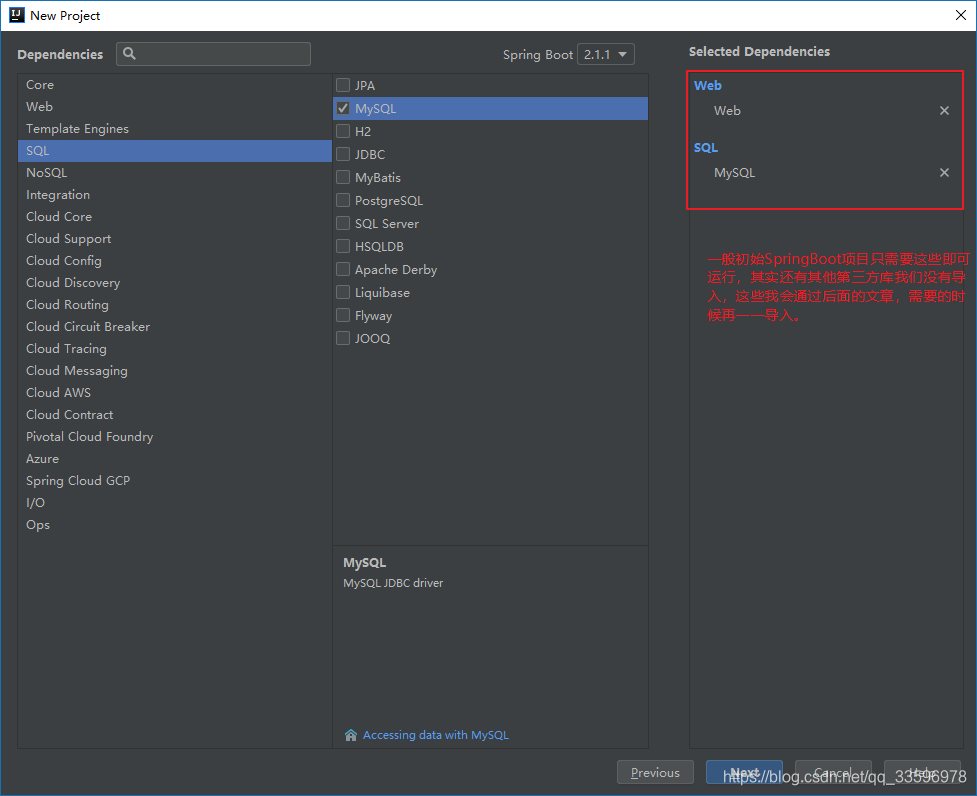Select the Cloud Config category

174,260
